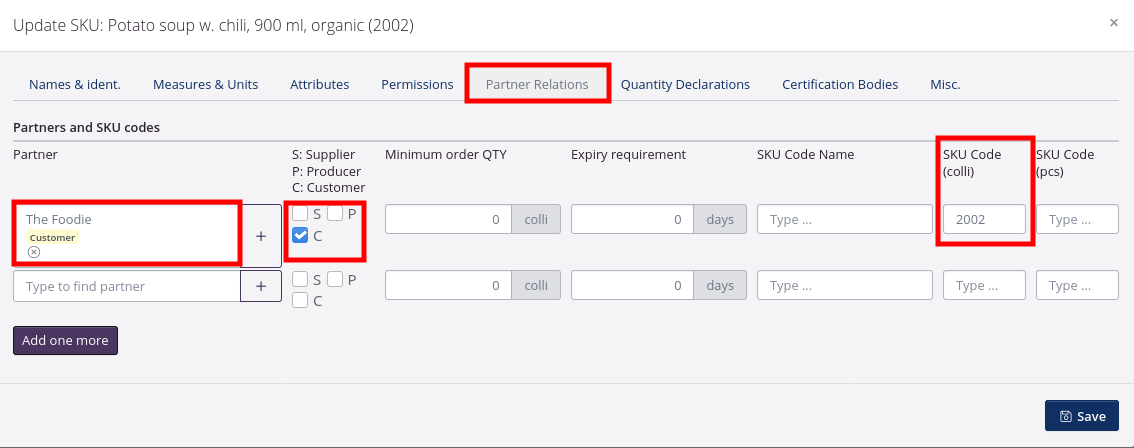Enable Supplier checkbox for The Foodie
The height and width of the screenshot is (448, 1134).
300,213
